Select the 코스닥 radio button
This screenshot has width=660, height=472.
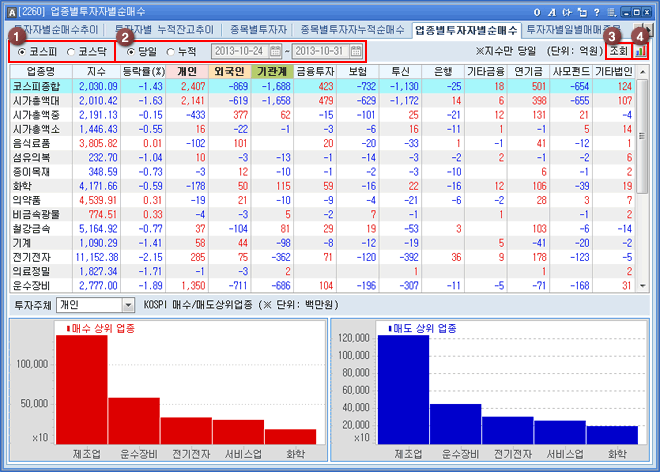(x=70, y=51)
